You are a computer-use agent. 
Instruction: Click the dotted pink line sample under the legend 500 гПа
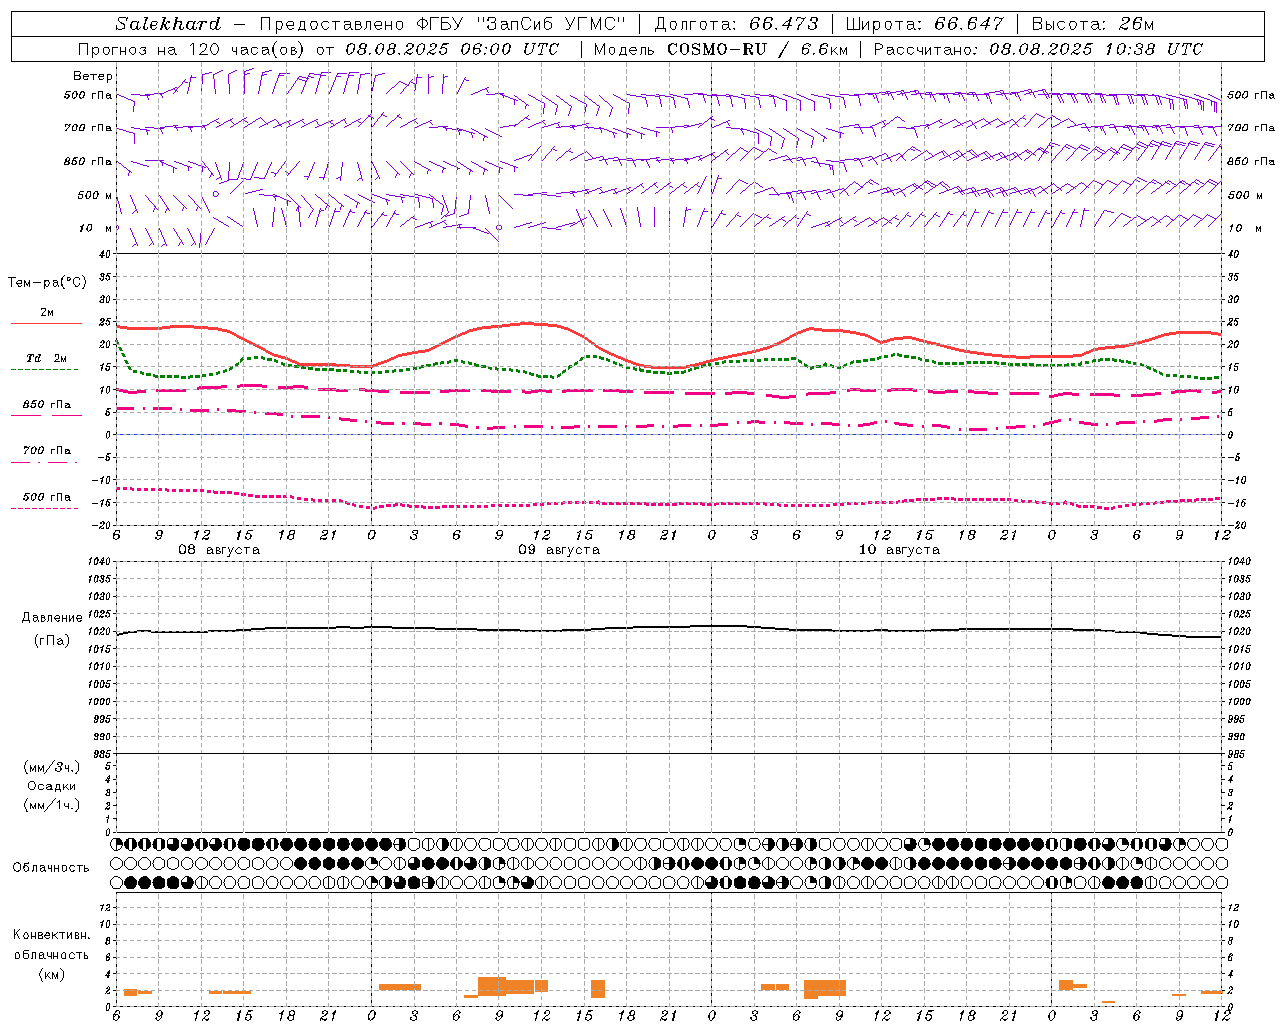tap(45, 508)
